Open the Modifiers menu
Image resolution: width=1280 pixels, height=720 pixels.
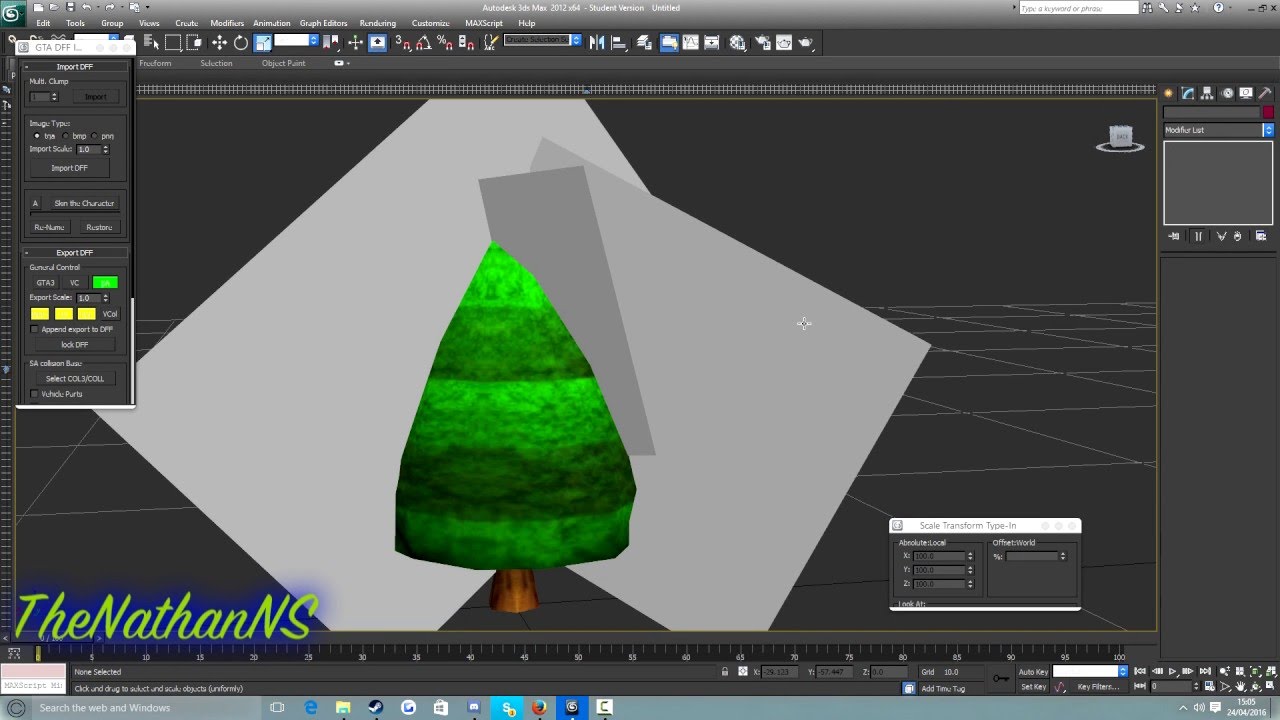click(x=227, y=23)
